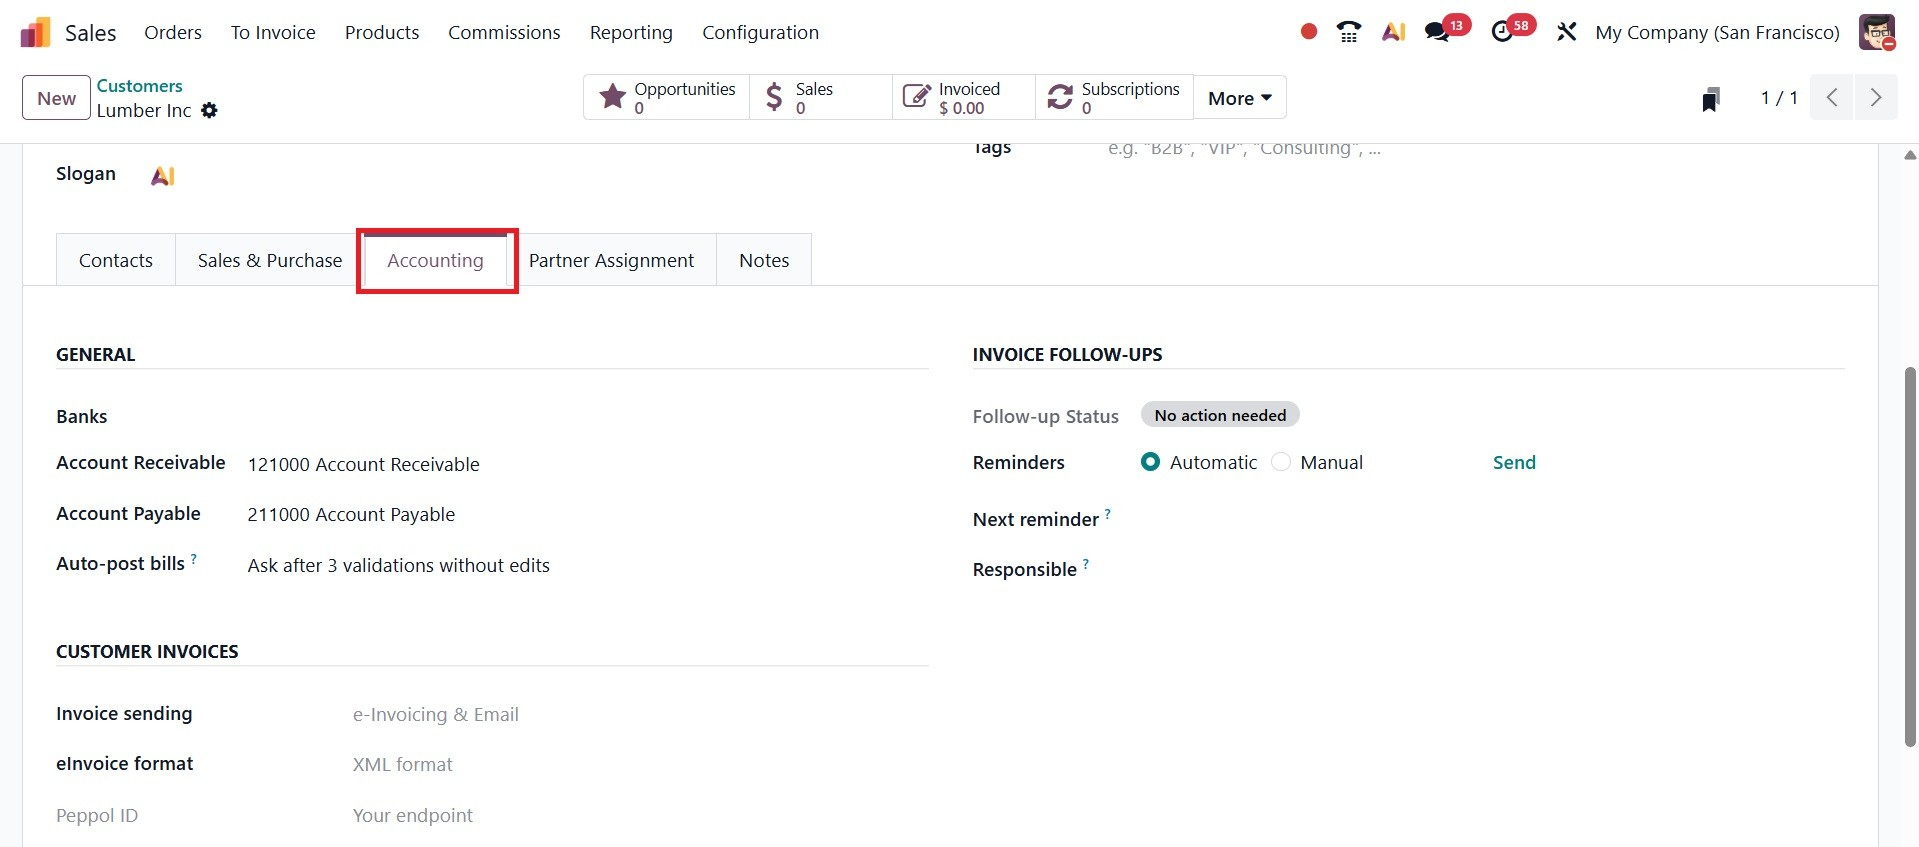Screen dimensions: 1919x847
Task: Open the Partner Assignment tab
Action: point(611,260)
